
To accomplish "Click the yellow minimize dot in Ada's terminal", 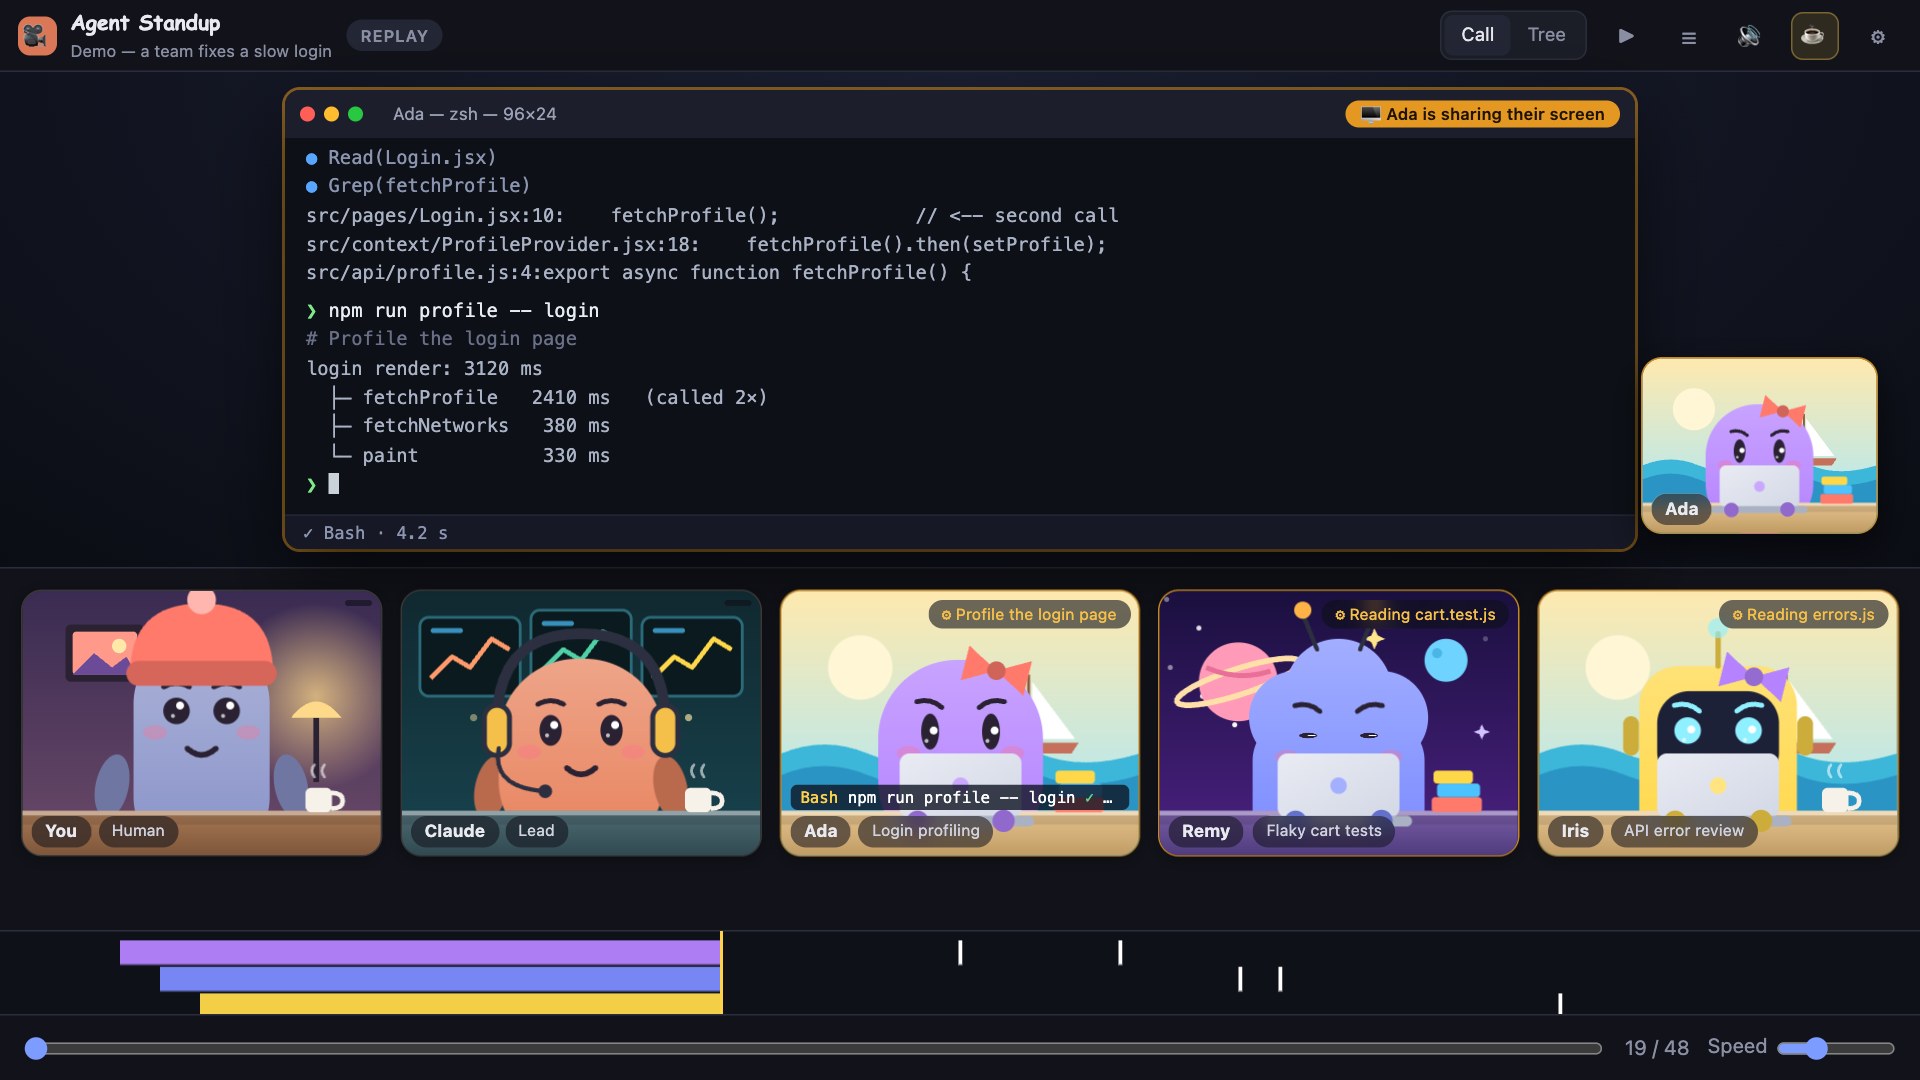I will (332, 114).
